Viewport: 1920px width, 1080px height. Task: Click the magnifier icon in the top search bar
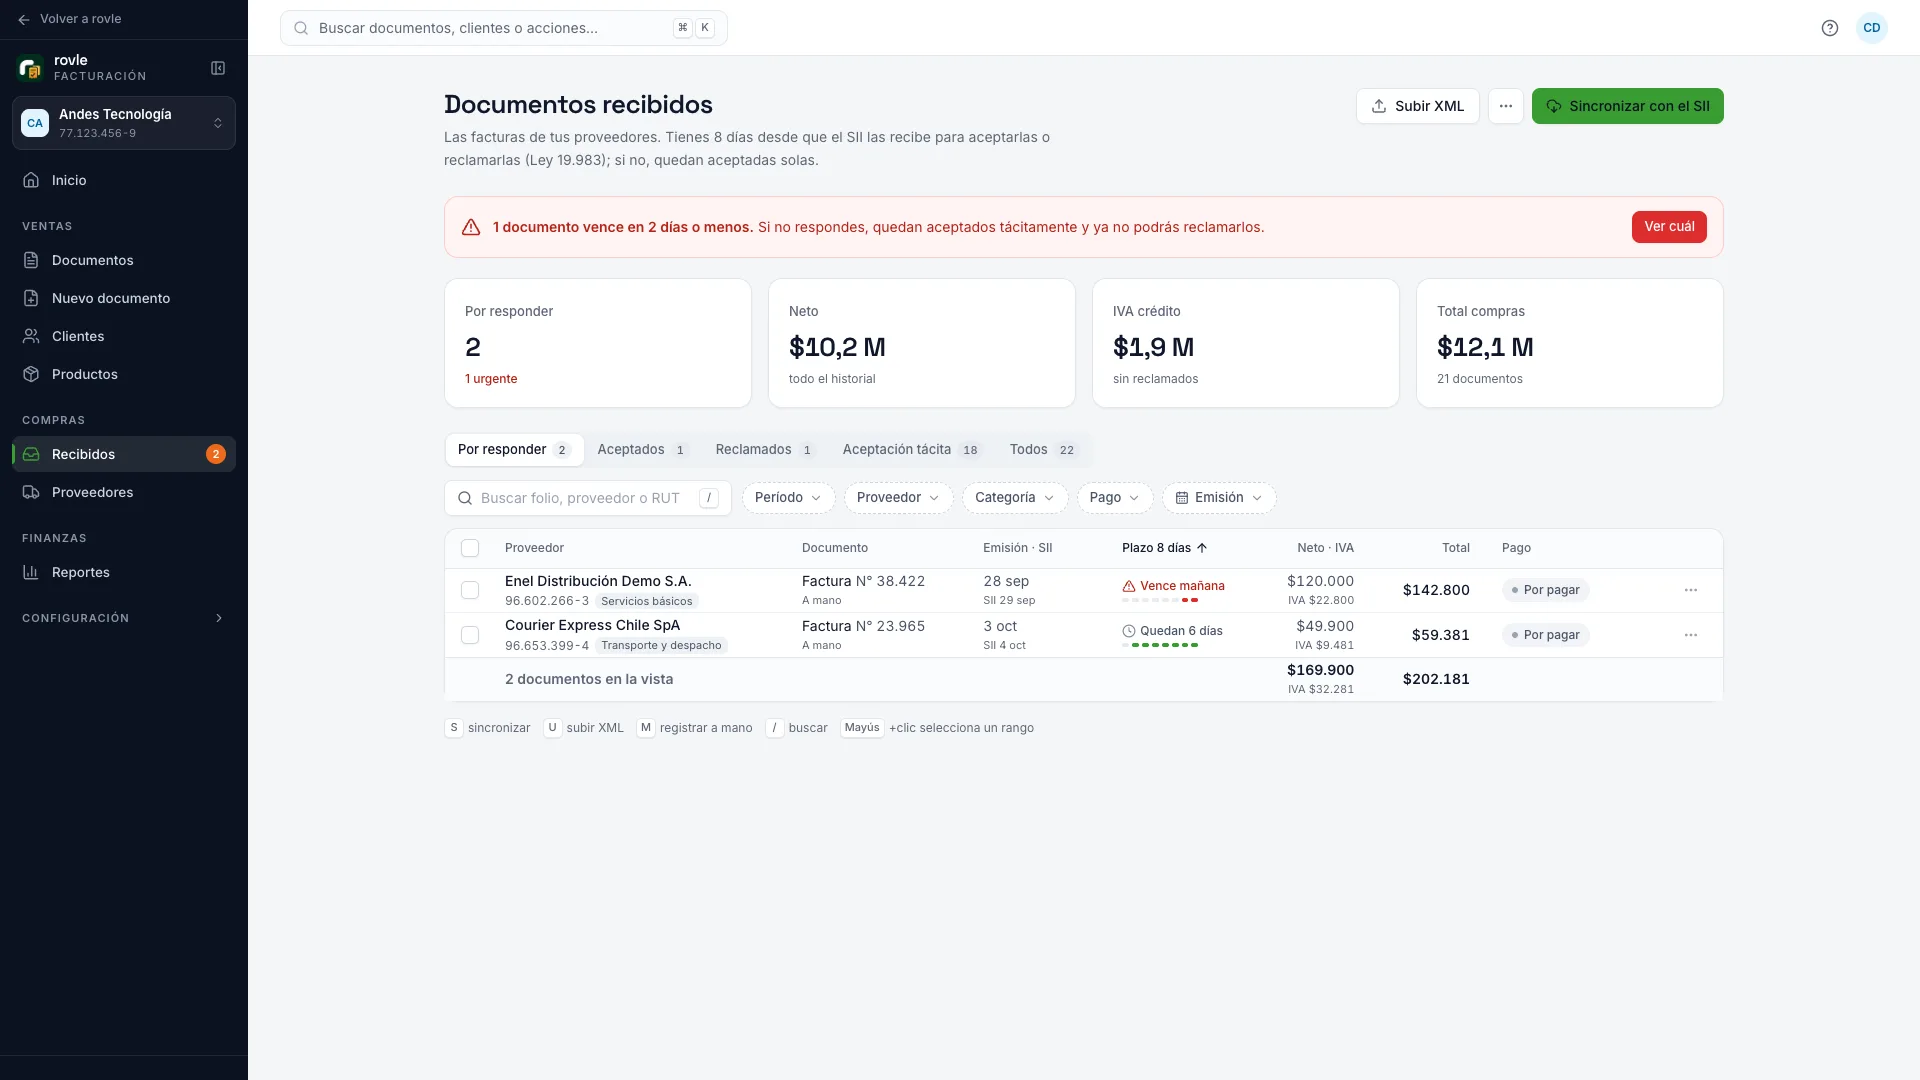click(301, 28)
